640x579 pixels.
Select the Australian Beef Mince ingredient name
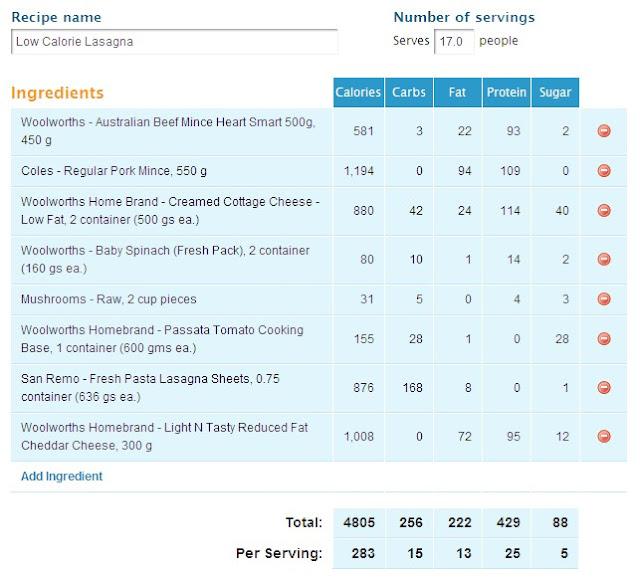point(168,131)
